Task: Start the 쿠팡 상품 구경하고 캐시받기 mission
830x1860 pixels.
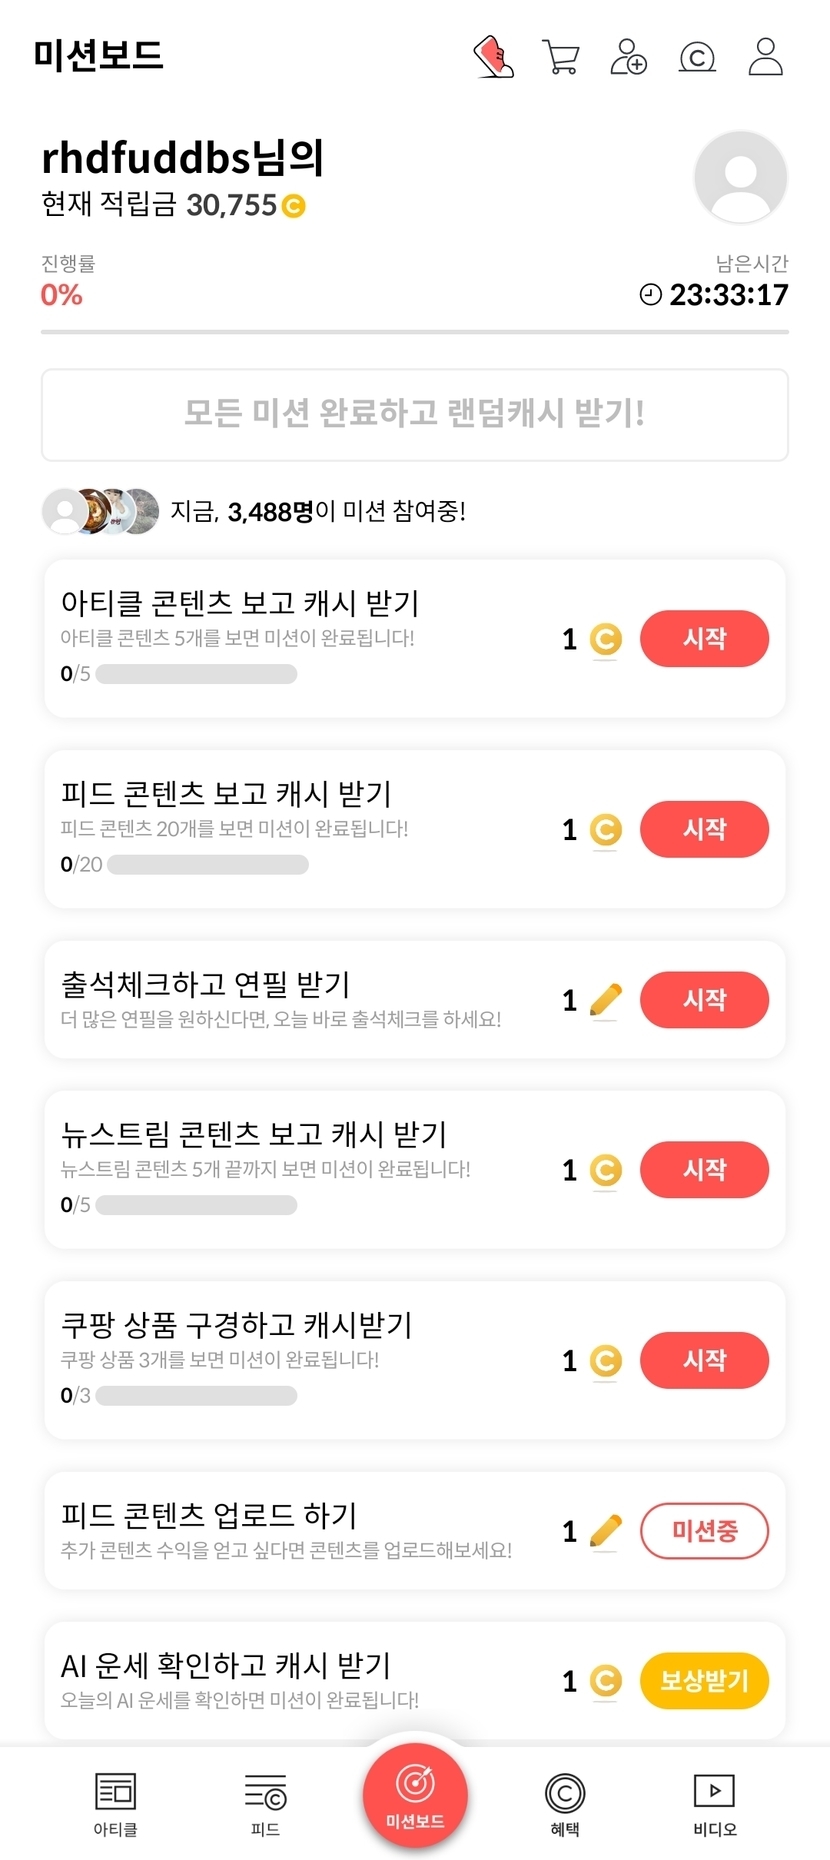Action: point(704,1360)
